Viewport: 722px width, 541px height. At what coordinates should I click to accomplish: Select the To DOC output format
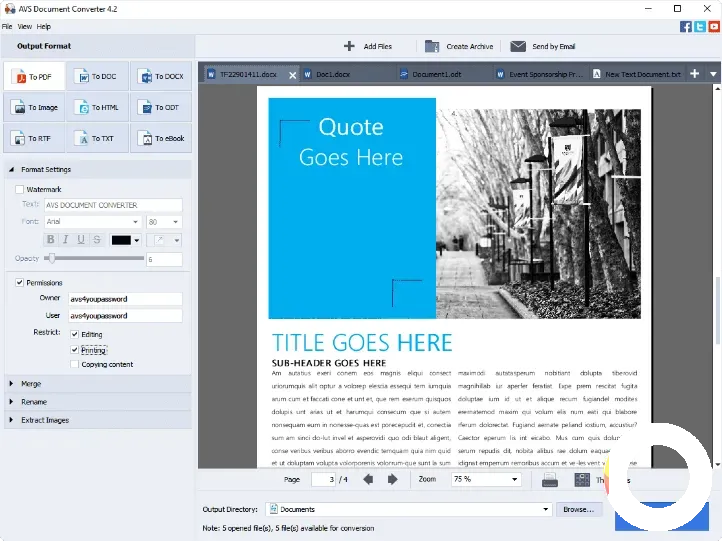coord(97,76)
